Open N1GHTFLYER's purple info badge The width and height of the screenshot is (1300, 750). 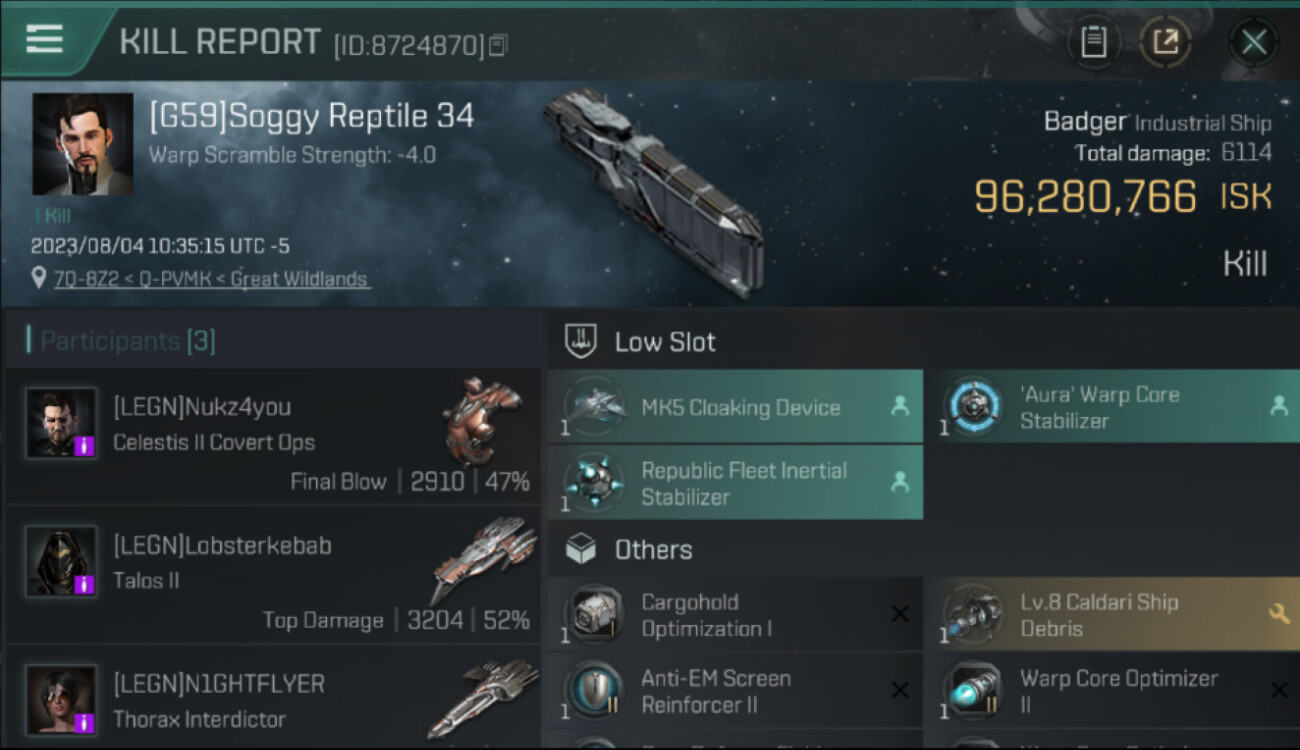84,722
